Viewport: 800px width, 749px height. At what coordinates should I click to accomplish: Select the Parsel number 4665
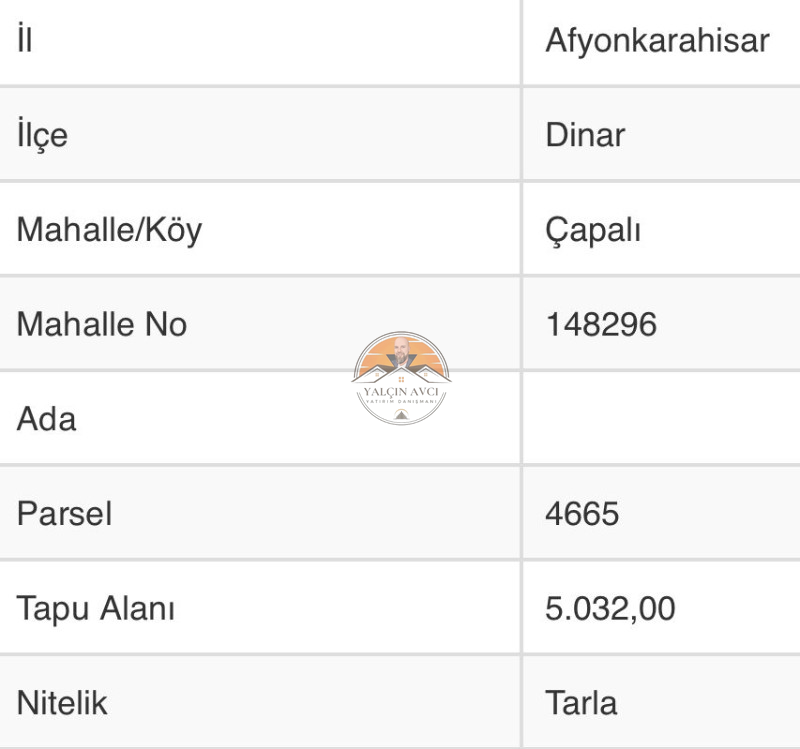click(x=582, y=514)
